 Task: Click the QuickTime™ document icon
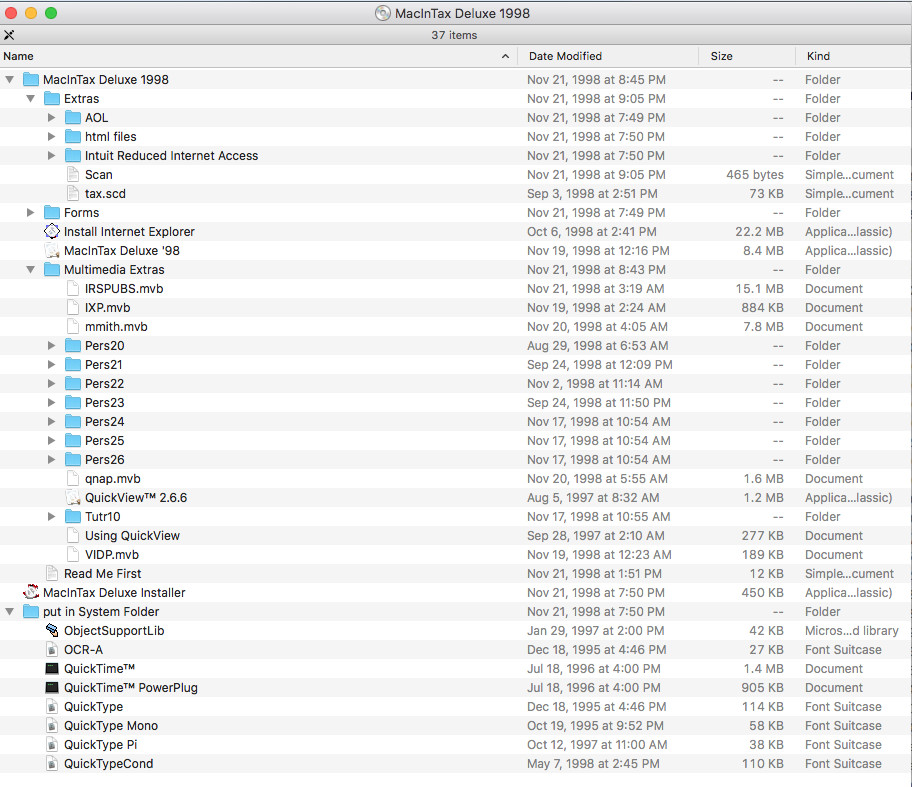pyautogui.click(x=52, y=669)
